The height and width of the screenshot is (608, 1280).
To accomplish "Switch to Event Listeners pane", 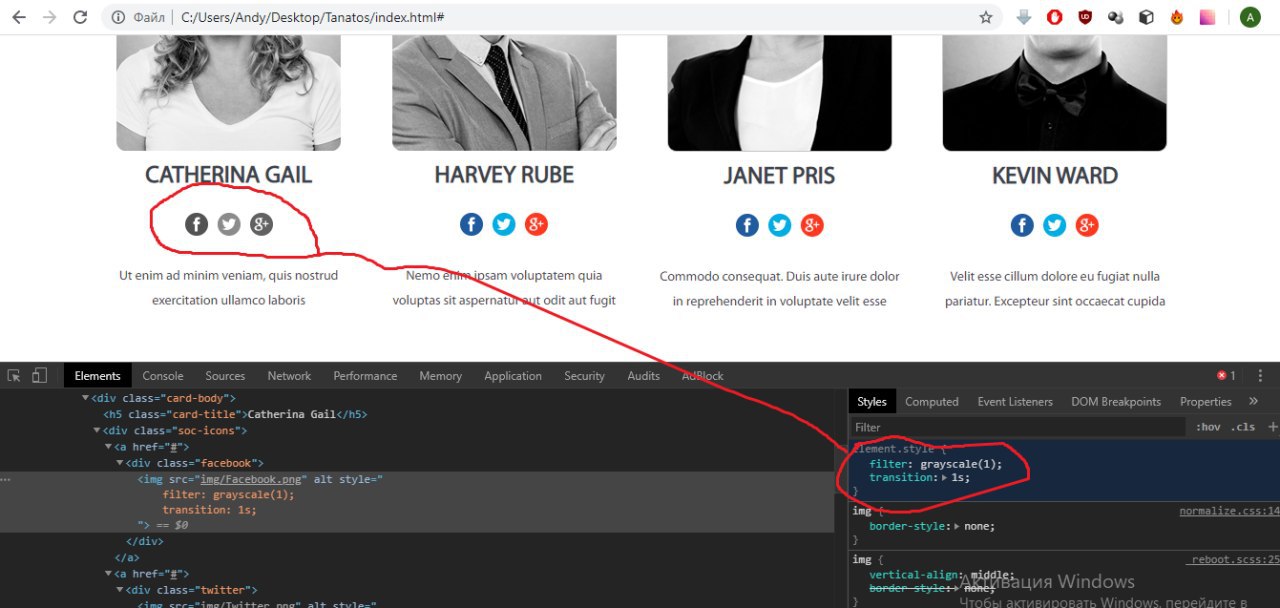I will pyautogui.click(x=1015, y=402).
